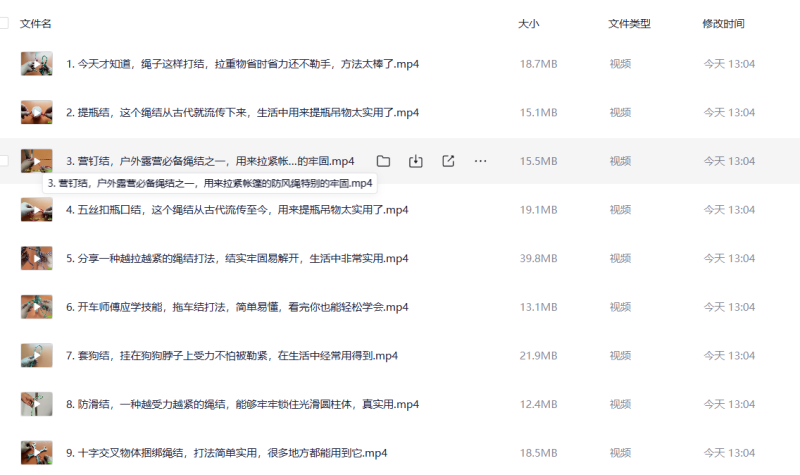
Task: Click thumbnail of 套狗结 video
Action: pos(36,355)
